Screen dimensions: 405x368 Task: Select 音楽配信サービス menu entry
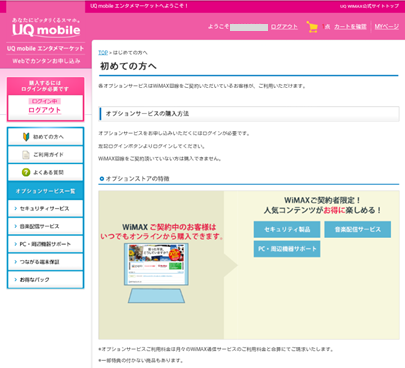pyautogui.click(x=45, y=226)
